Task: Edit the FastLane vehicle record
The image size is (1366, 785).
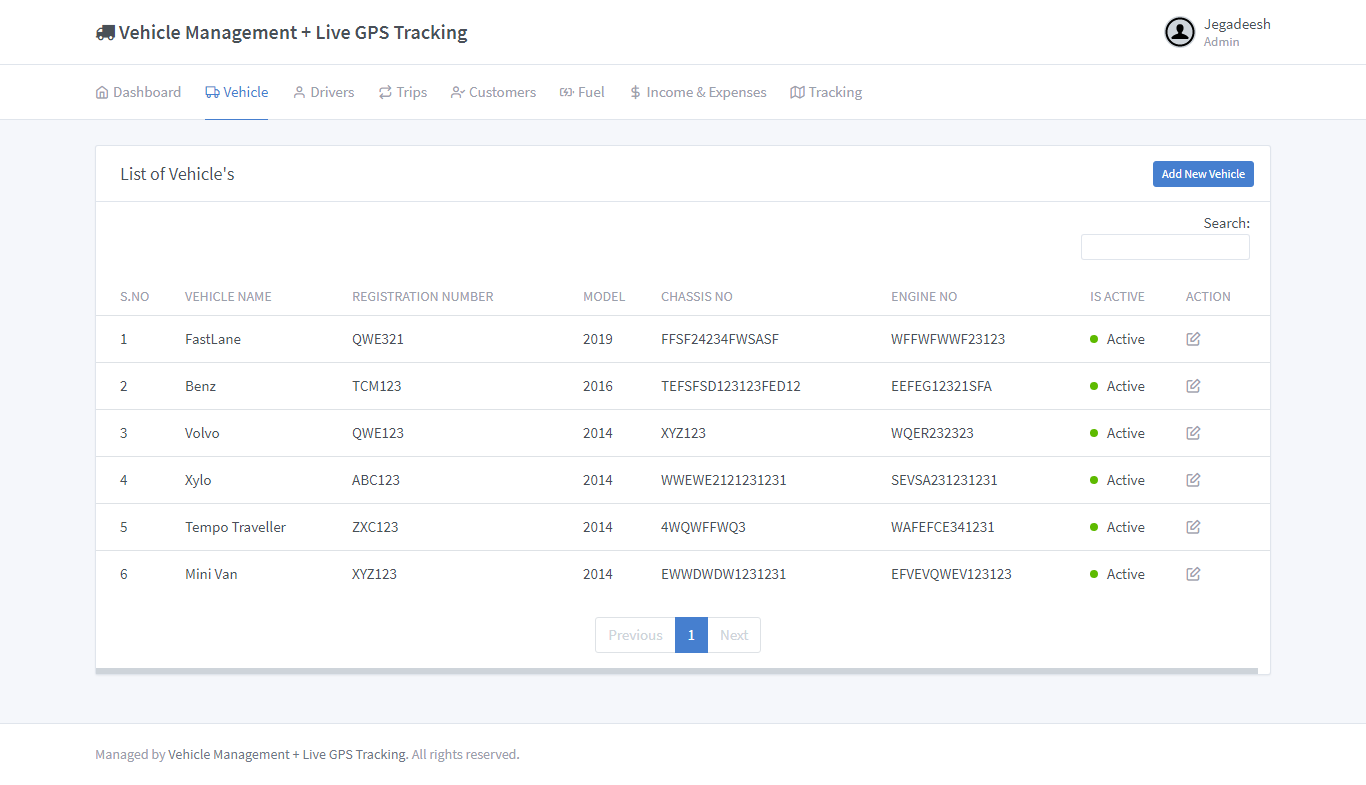Action: tap(1193, 339)
